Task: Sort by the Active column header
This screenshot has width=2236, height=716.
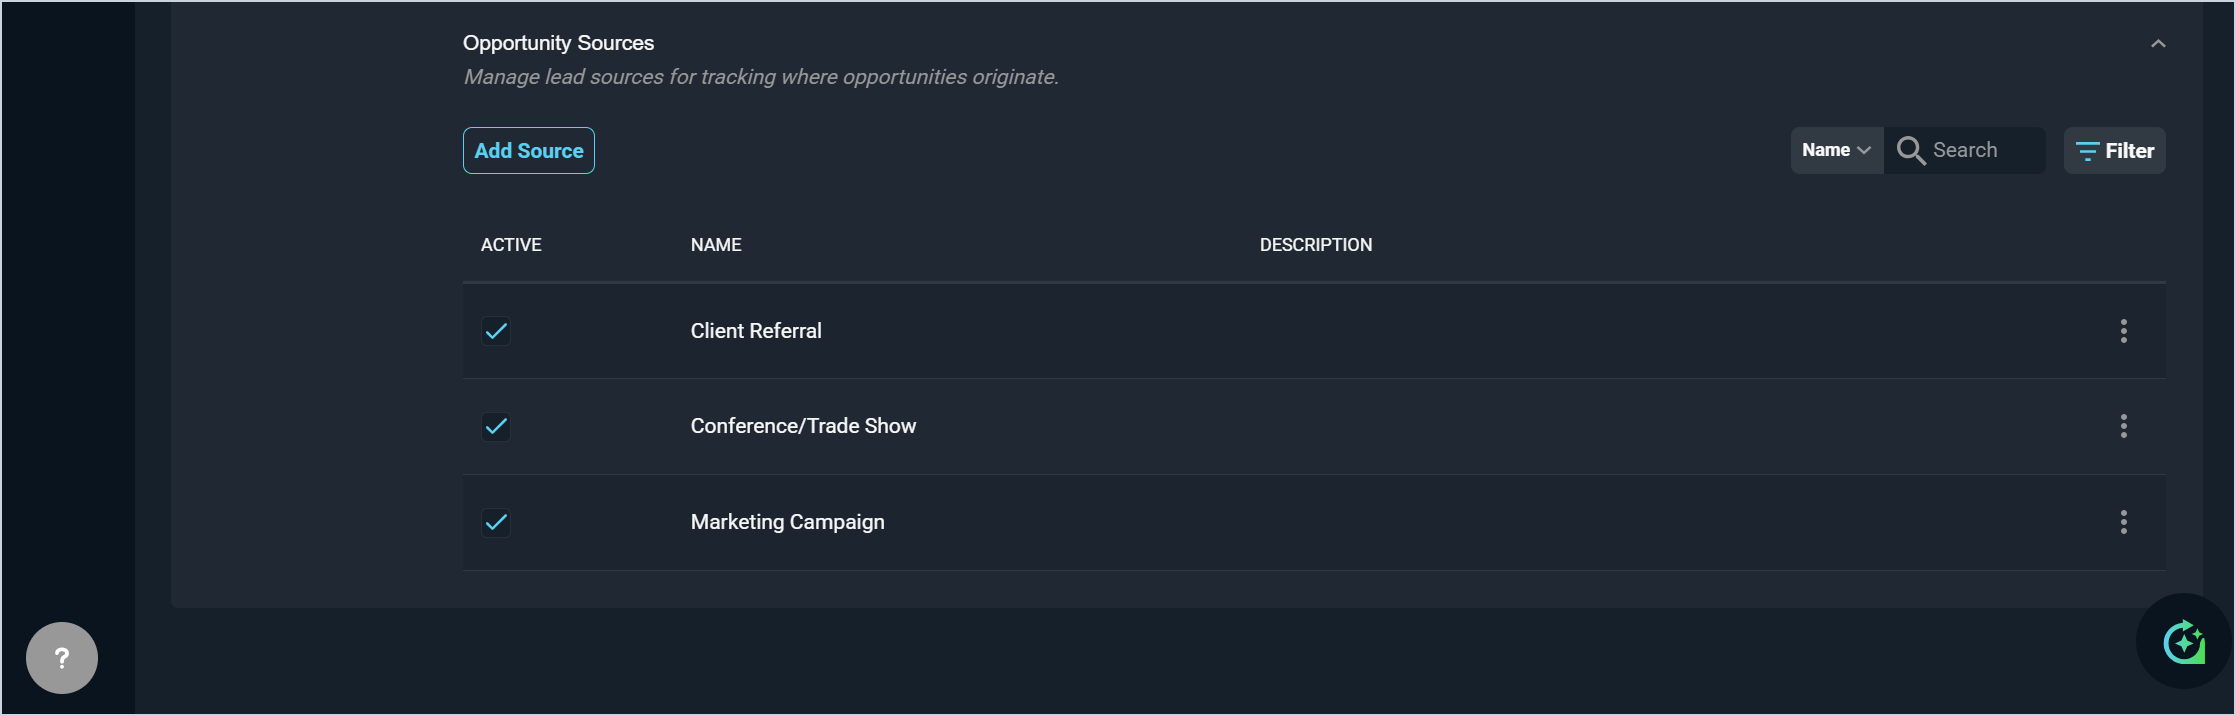Action: 511,245
